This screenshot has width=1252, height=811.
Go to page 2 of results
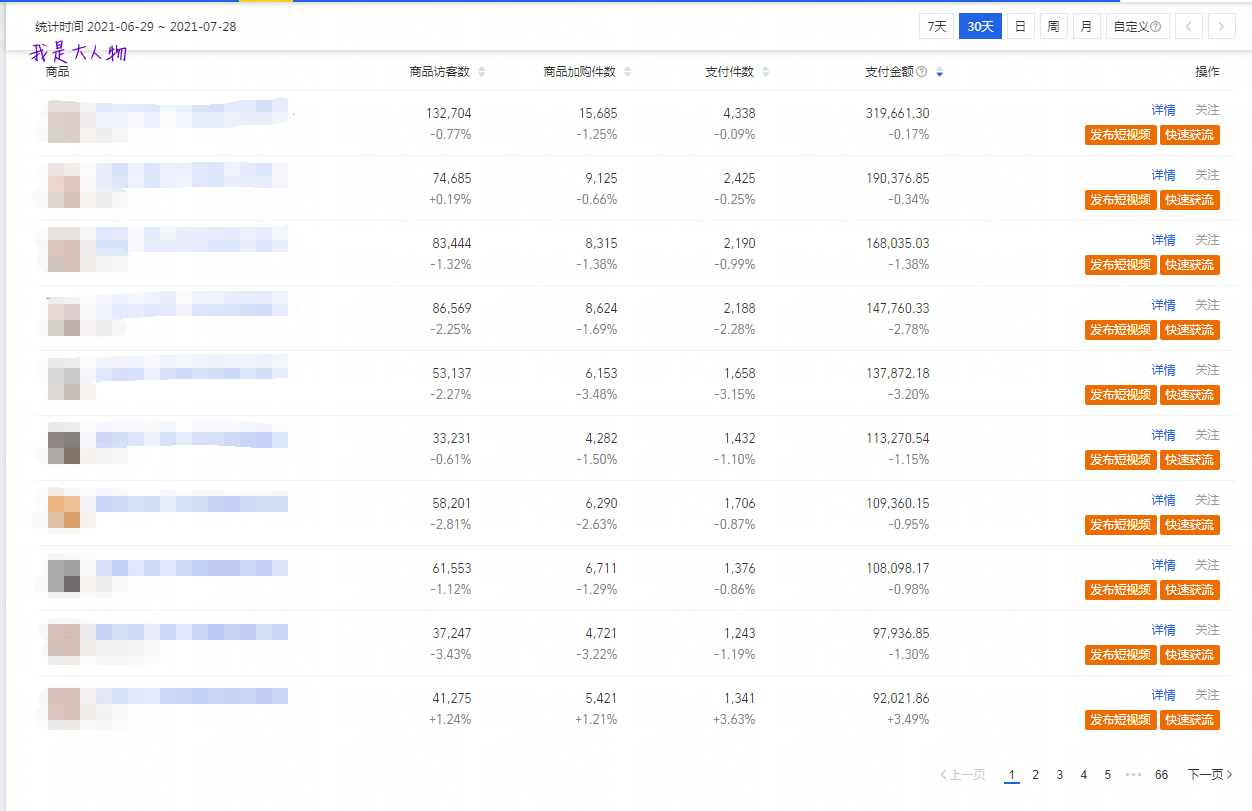point(1036,775)
